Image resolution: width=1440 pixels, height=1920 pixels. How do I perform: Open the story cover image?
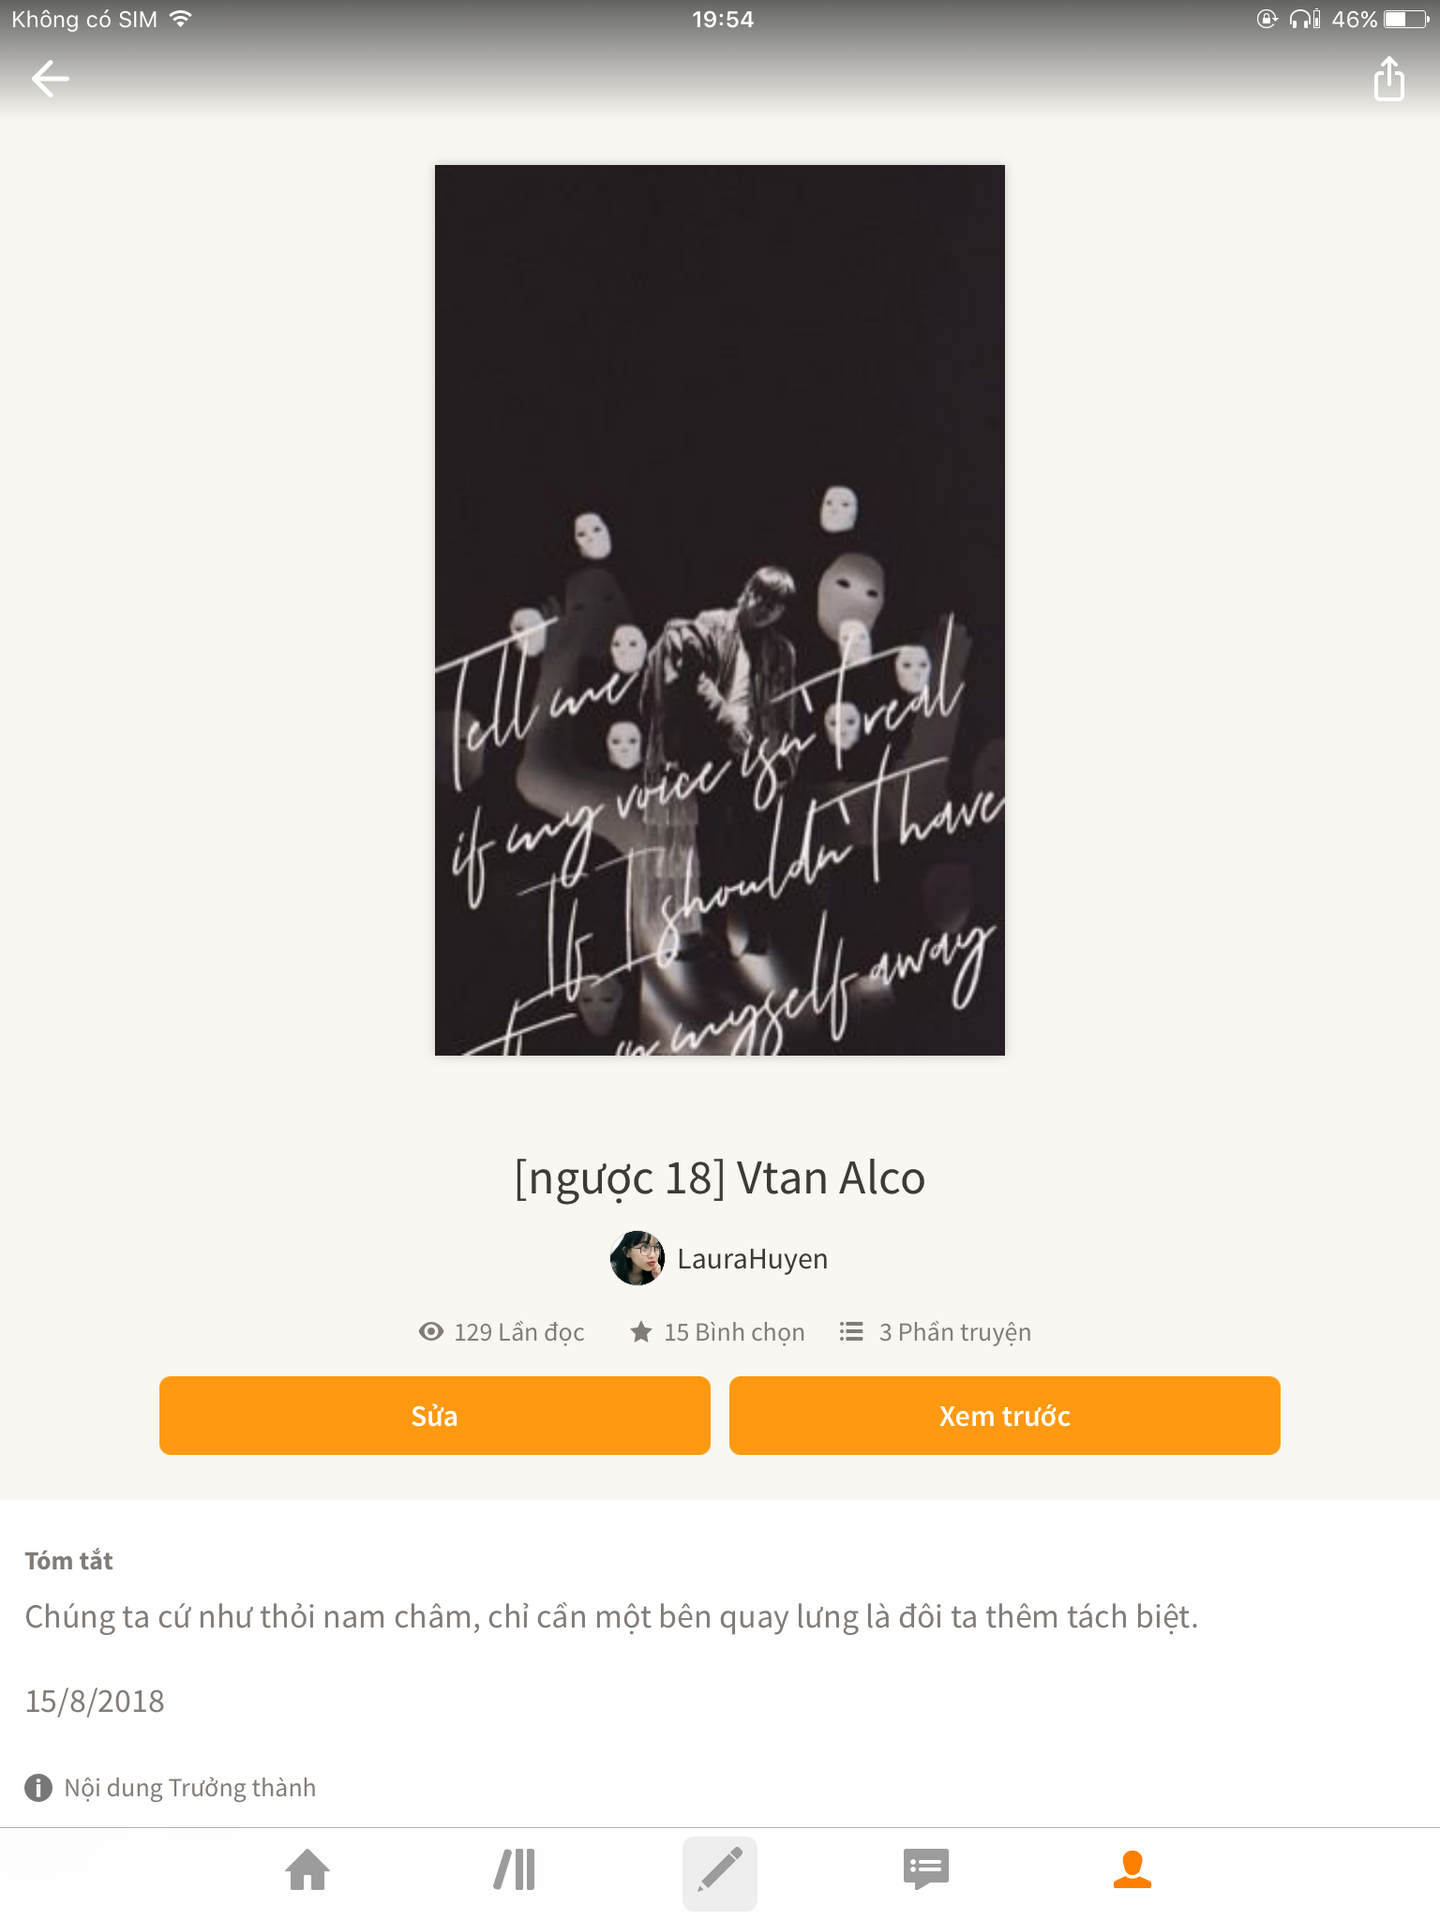pos(720,610)
